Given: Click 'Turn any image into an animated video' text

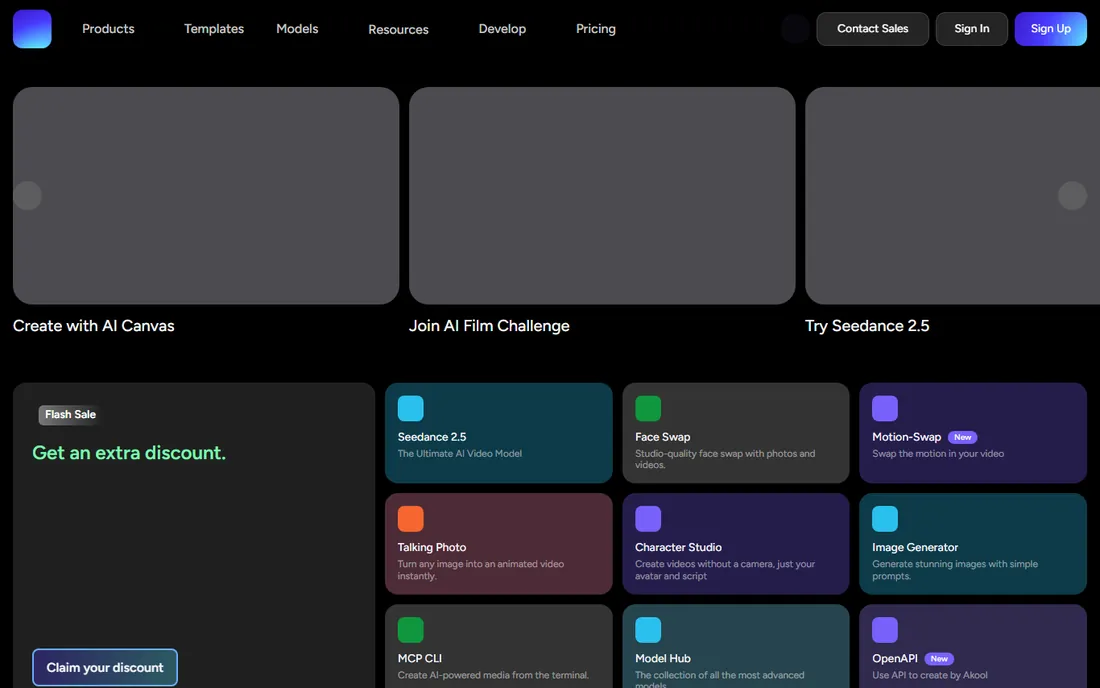Looking at the screenshot, I should (x=481, y=570).
